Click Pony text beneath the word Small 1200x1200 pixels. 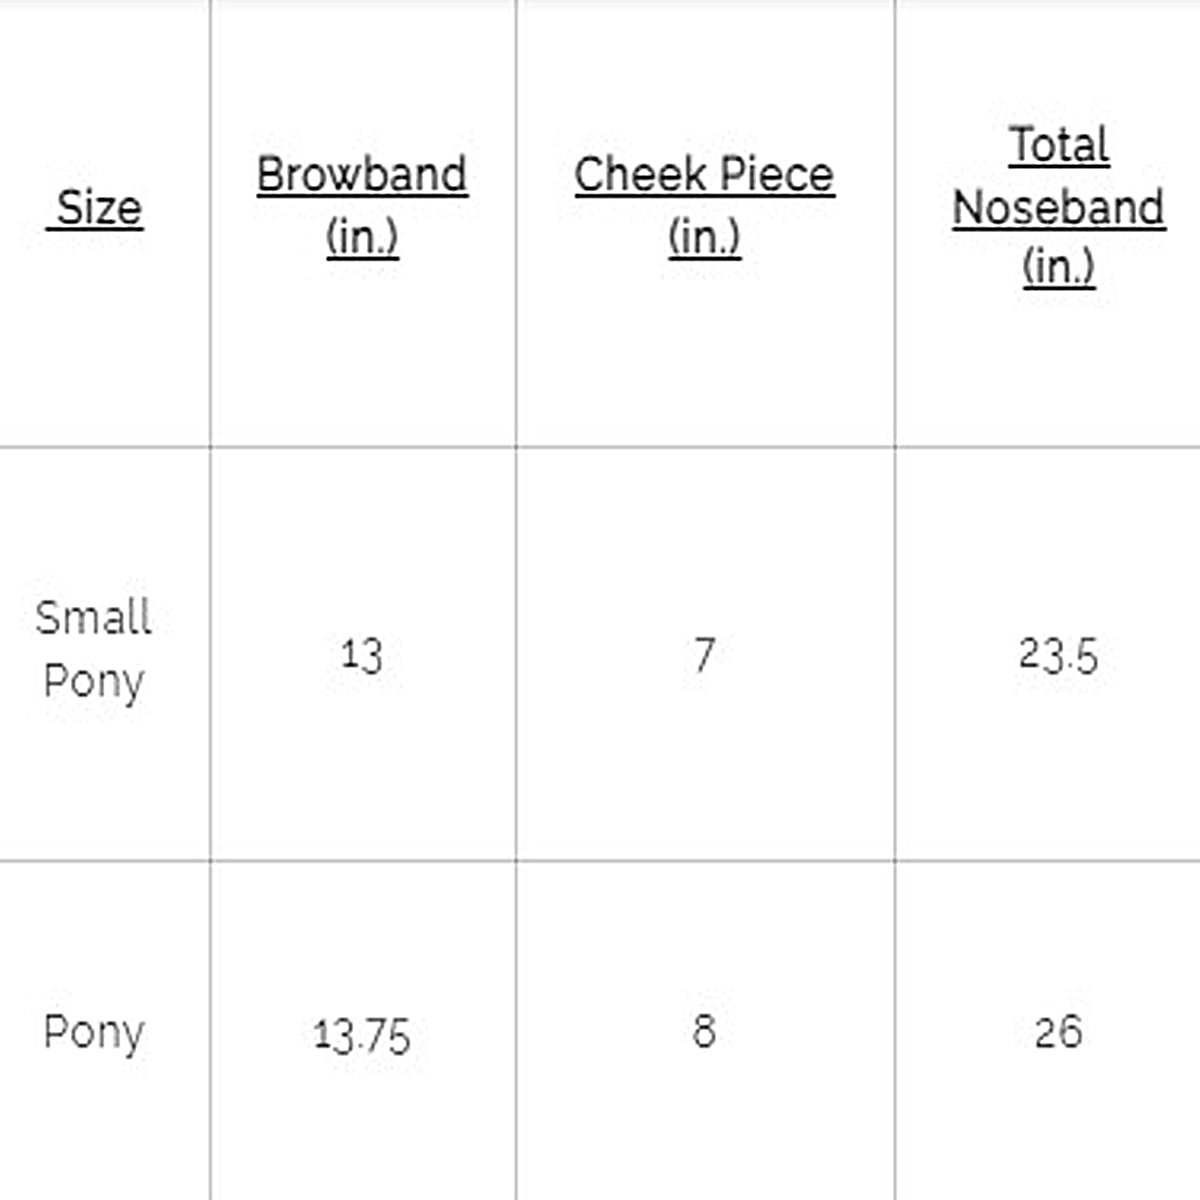93,682
